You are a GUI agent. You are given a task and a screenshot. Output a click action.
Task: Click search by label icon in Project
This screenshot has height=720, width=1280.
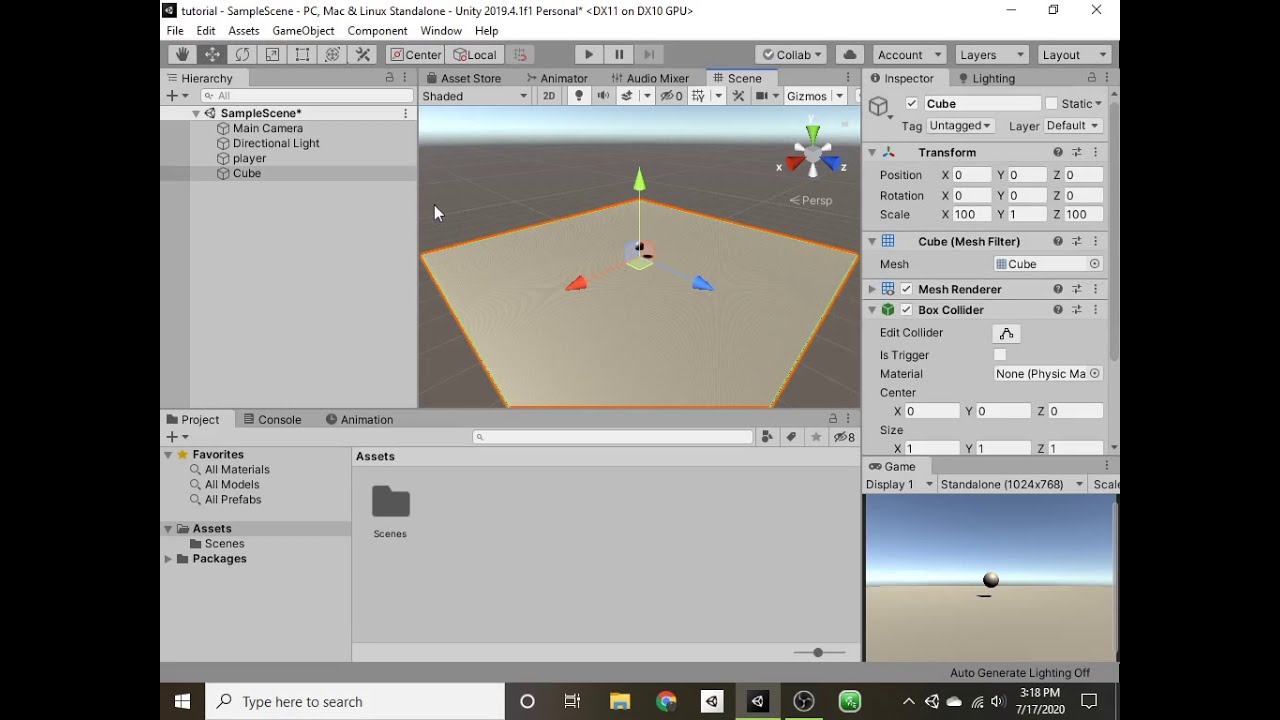pyautogui.click(x=791, y=437)
